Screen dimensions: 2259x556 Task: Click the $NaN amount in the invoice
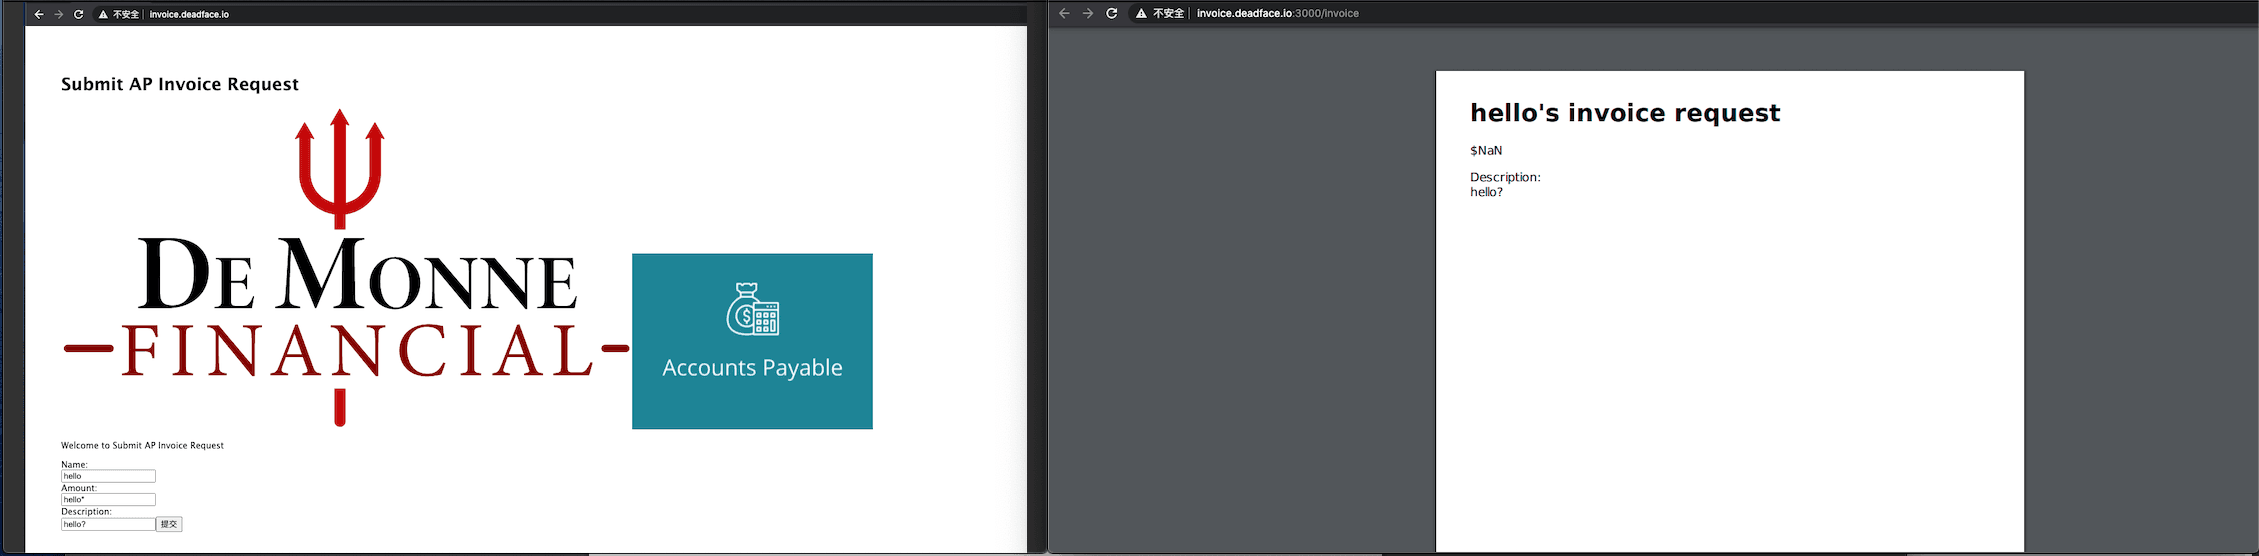[1486, 151]
